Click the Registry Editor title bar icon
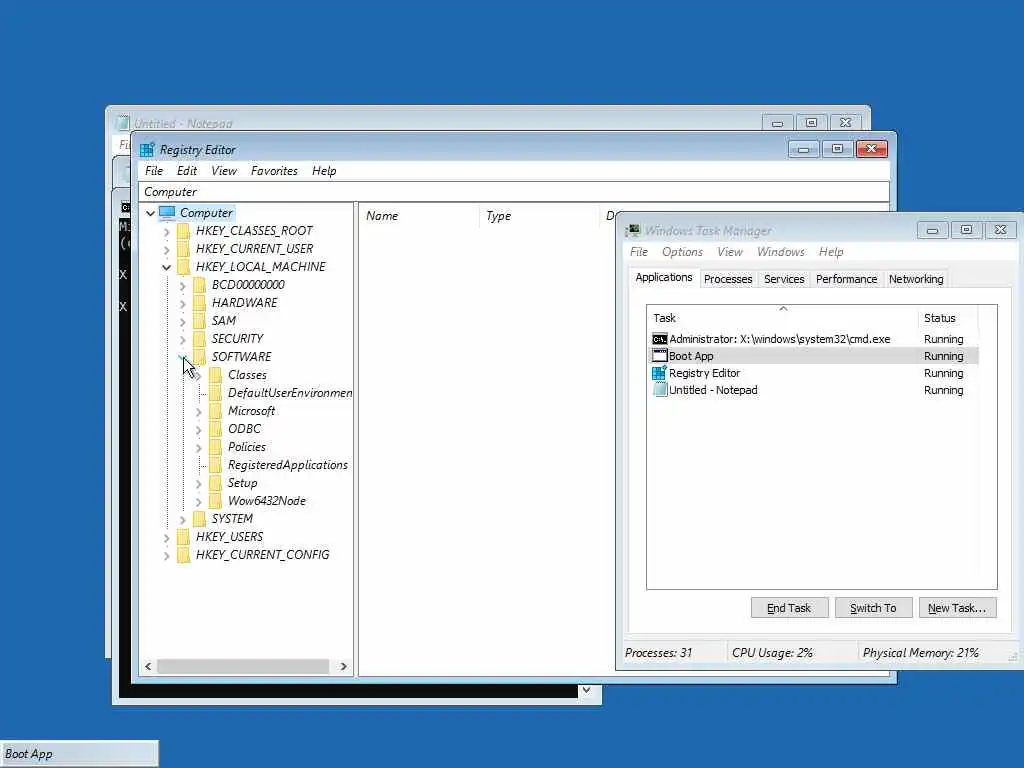 [x=147, y=150]
